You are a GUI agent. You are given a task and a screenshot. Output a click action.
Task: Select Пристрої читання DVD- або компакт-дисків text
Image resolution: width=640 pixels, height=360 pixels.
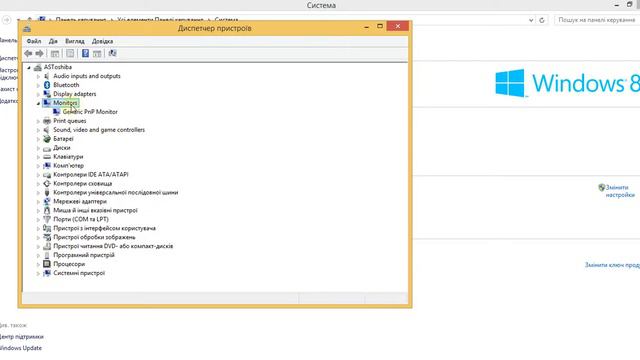pos(113,246)
